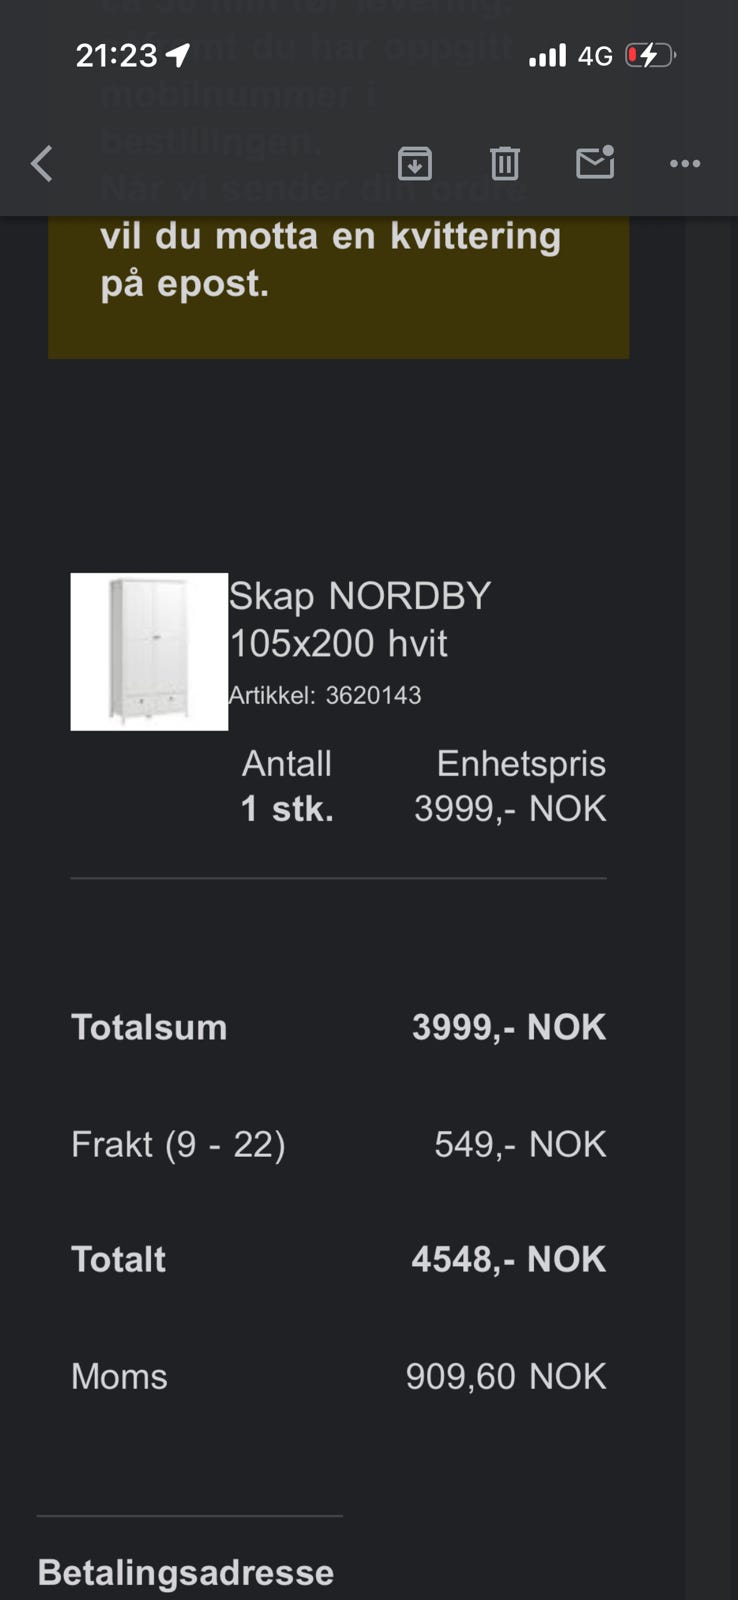Tap the Antall 1 stk. quantity

(287, 808)
